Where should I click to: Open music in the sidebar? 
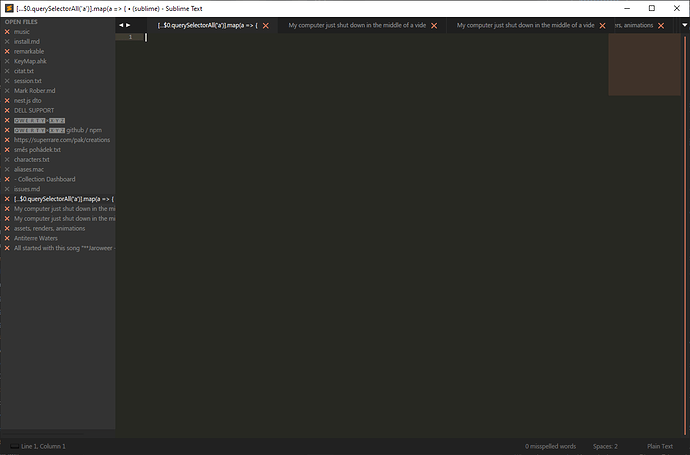[x=22, y=32]
